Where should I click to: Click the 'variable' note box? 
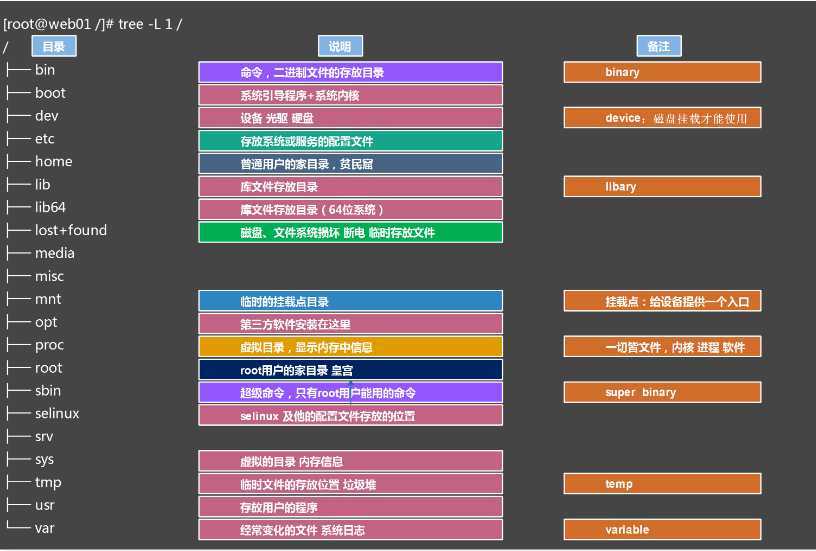[x=662, y=530]
